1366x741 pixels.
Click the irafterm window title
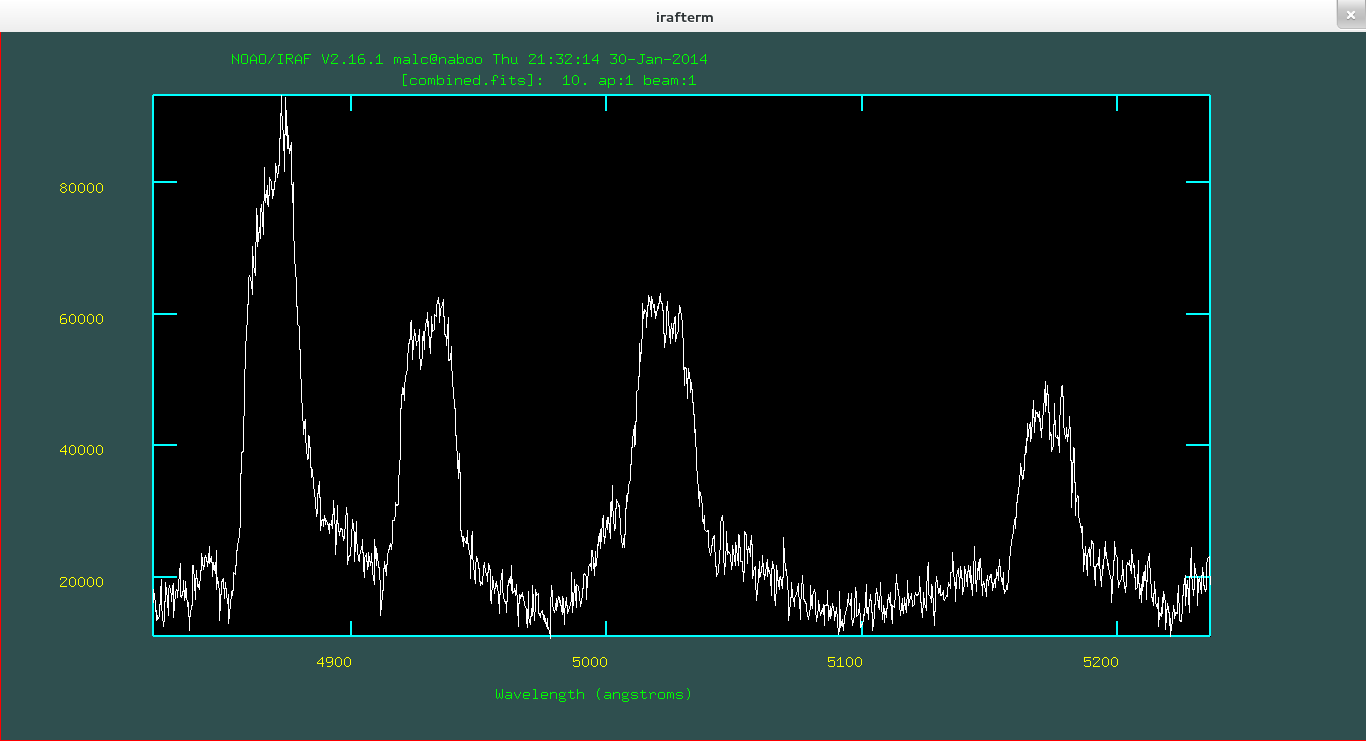click(x=684, y=17)
